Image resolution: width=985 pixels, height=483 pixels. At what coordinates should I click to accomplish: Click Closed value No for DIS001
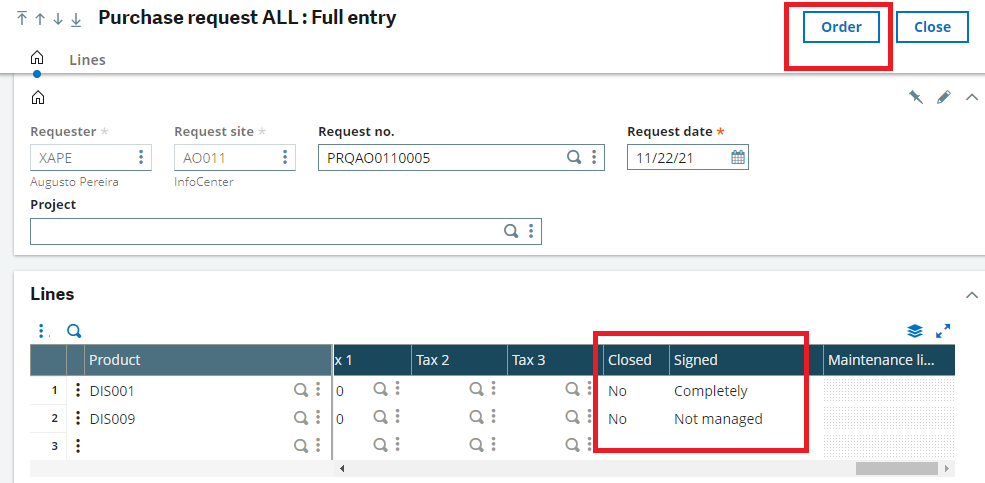[618, 391]
